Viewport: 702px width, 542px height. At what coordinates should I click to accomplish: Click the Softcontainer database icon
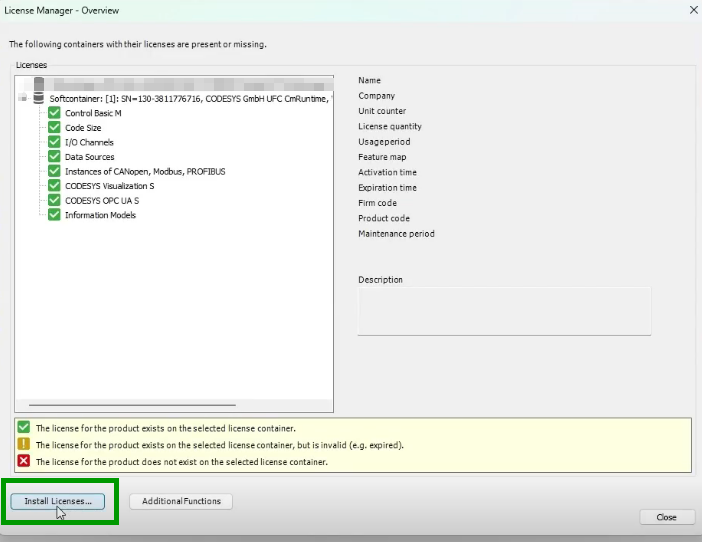tap(39, 99)
